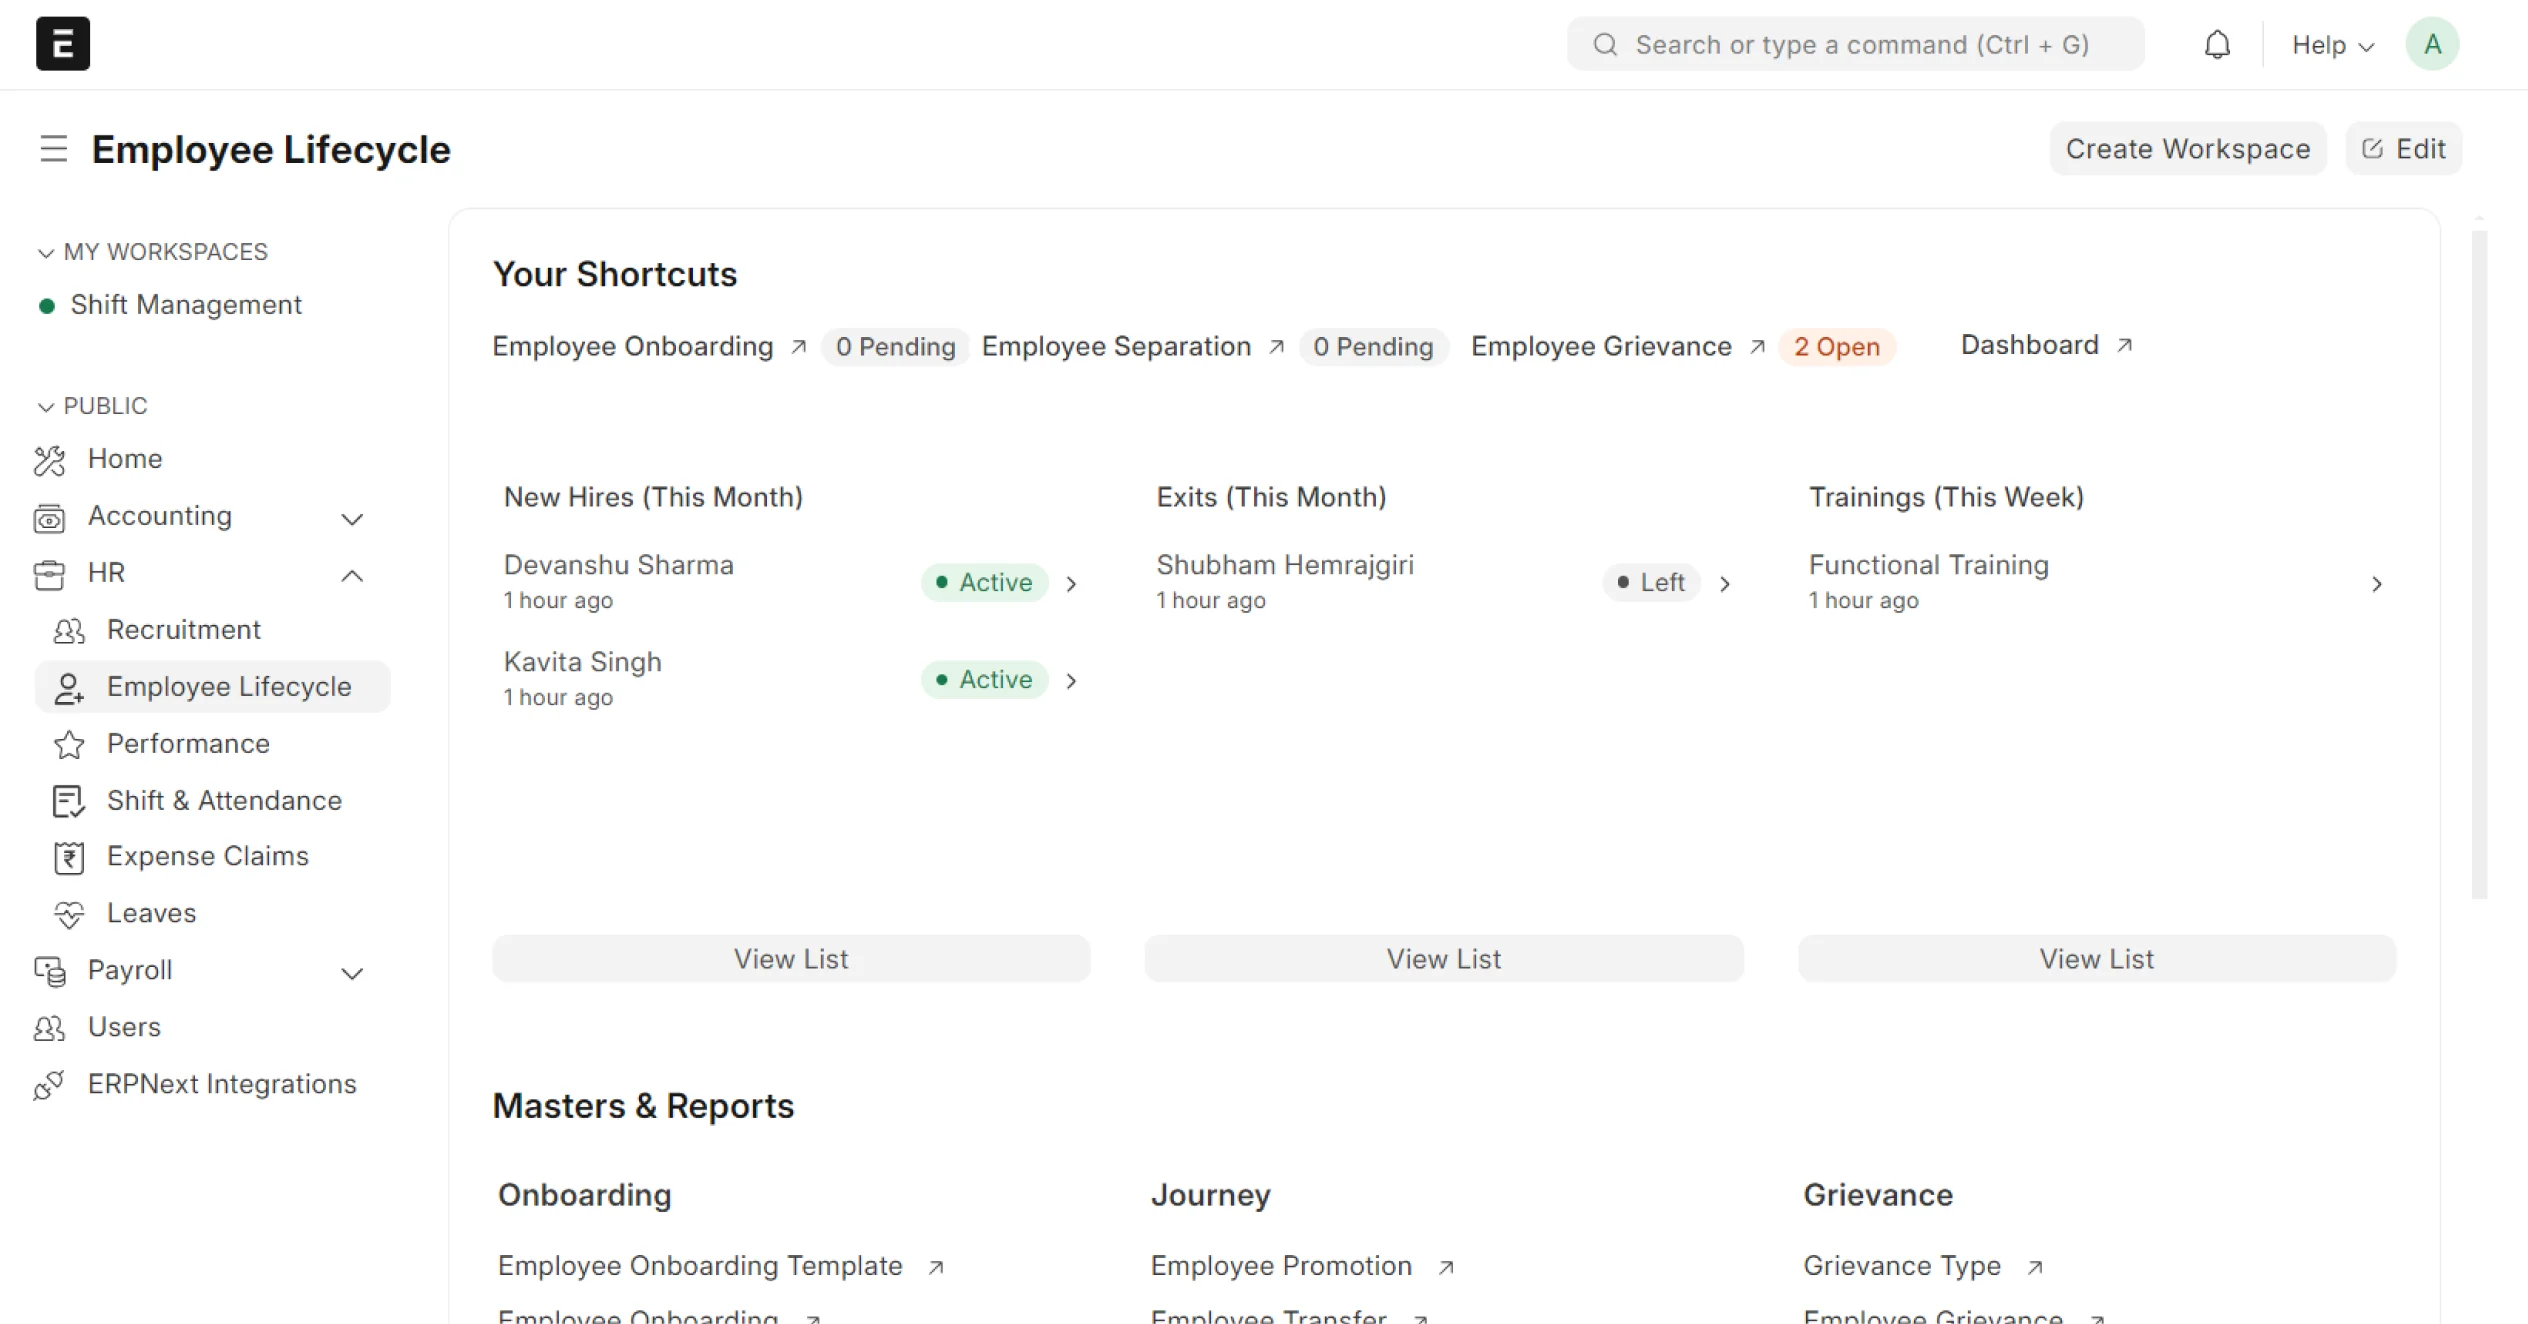Select the Leaves icon
This screenshot has width=2528, height=1324.
coord(68,913)
